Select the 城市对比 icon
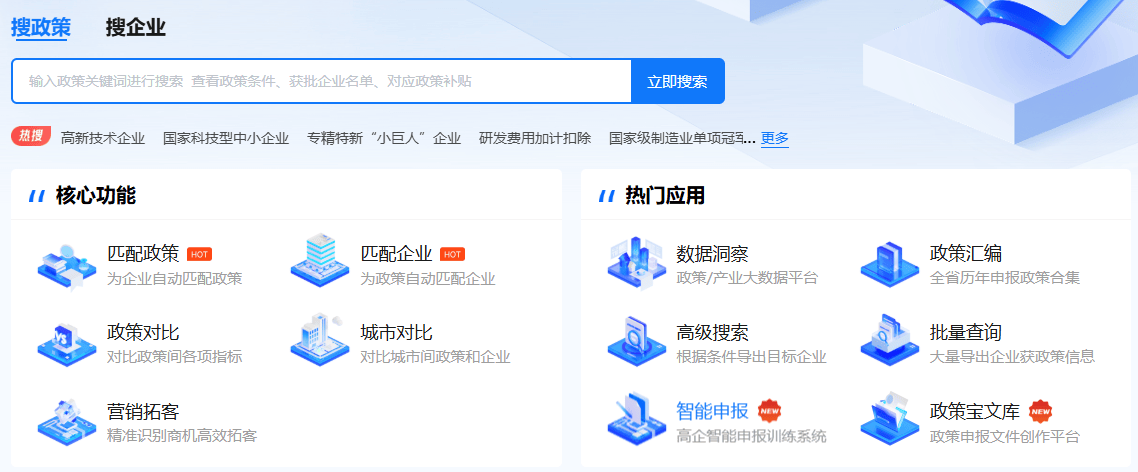 click(x=320, y=342)
